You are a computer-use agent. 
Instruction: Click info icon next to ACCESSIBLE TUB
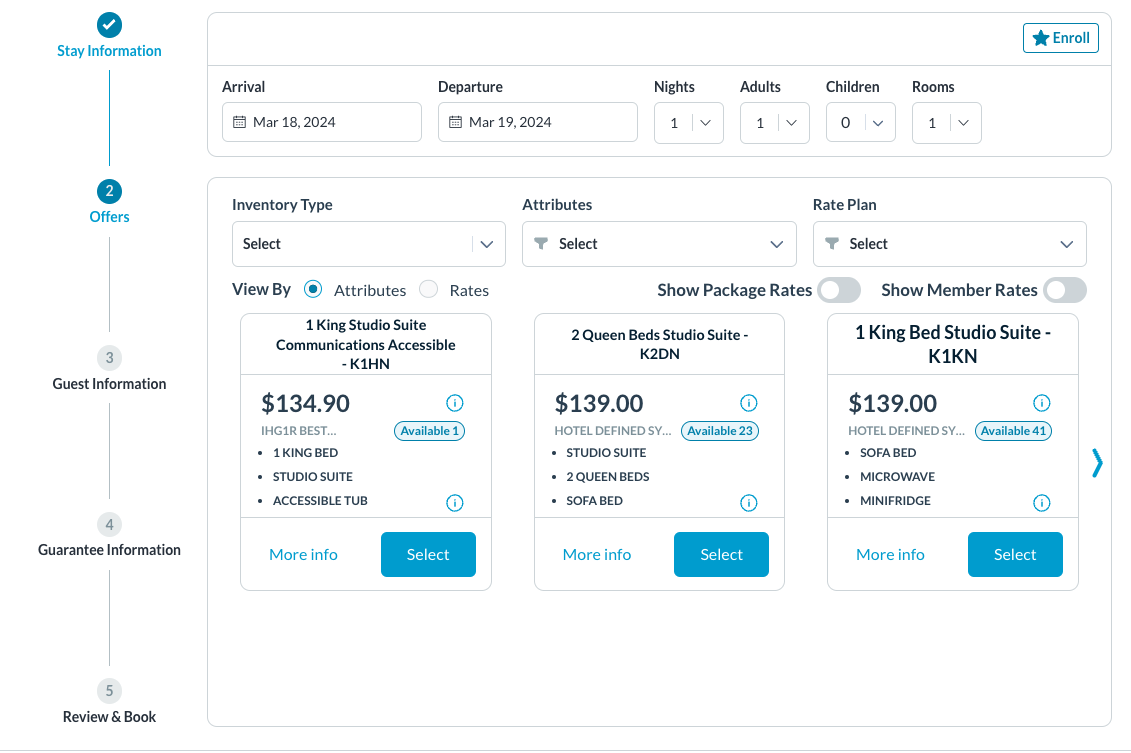(454, 503)
